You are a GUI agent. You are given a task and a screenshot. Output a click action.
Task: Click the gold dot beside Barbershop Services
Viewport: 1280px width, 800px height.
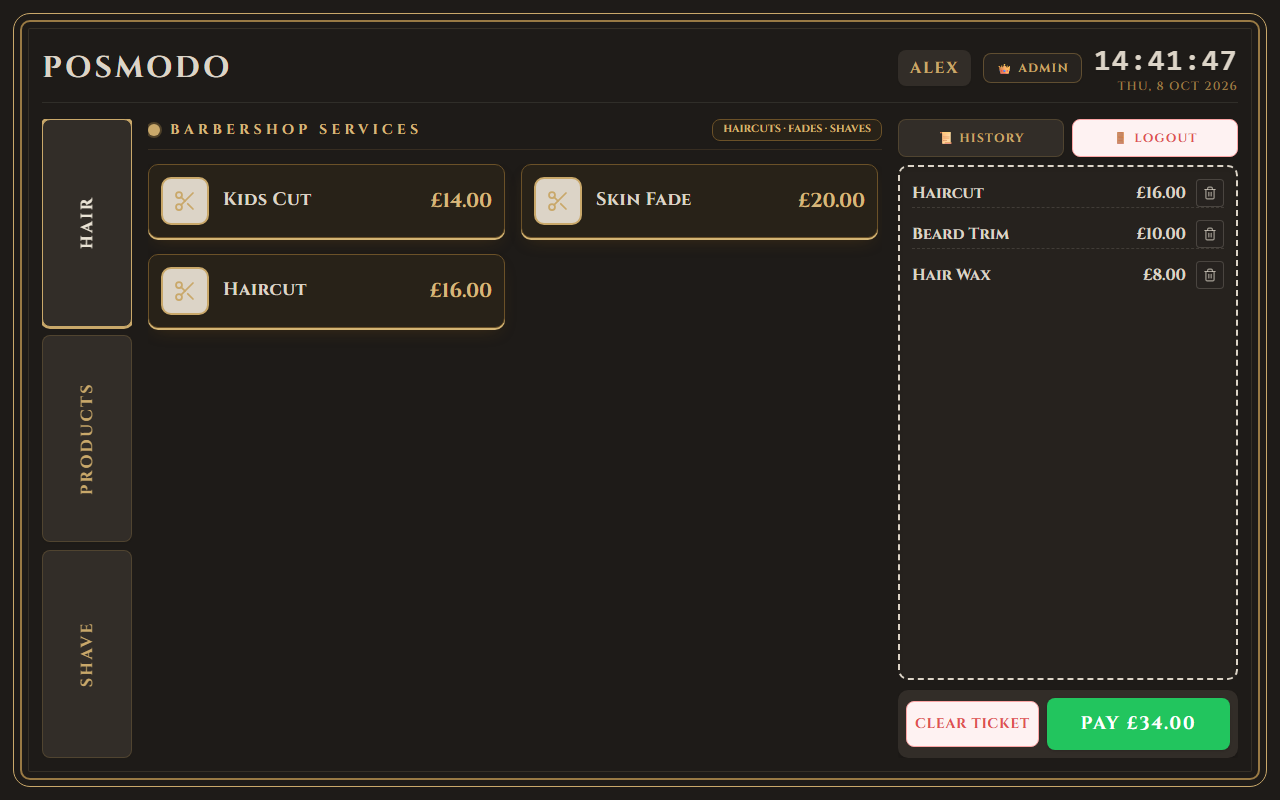tap(154, 130)
